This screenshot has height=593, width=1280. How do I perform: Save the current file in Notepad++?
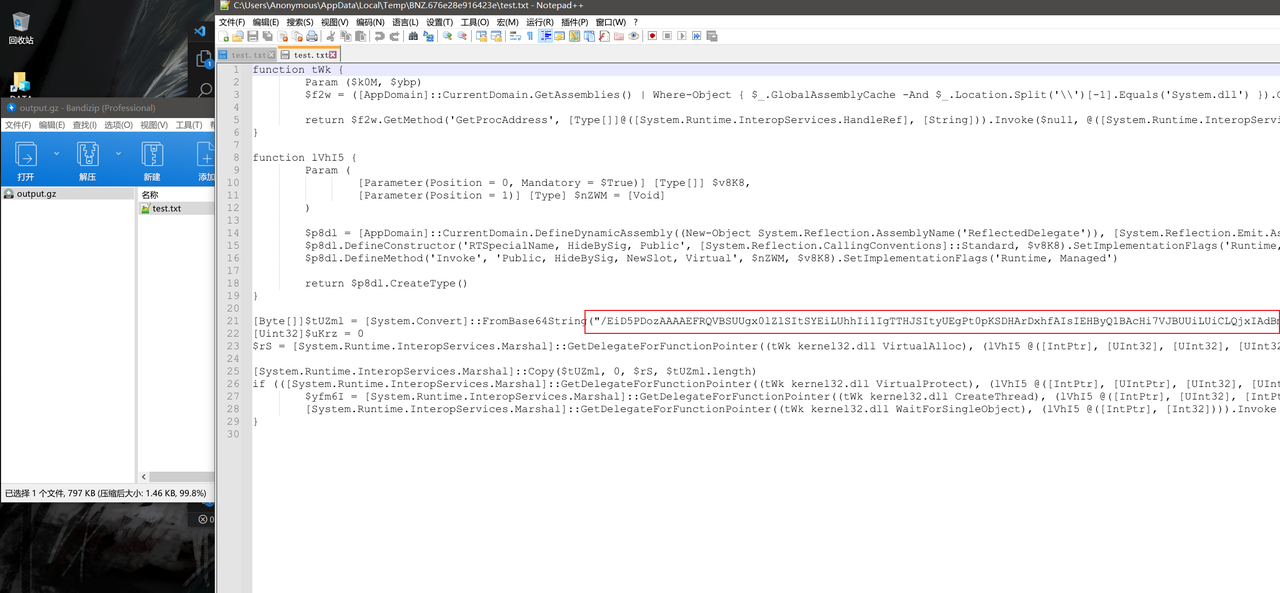[253, 36]
